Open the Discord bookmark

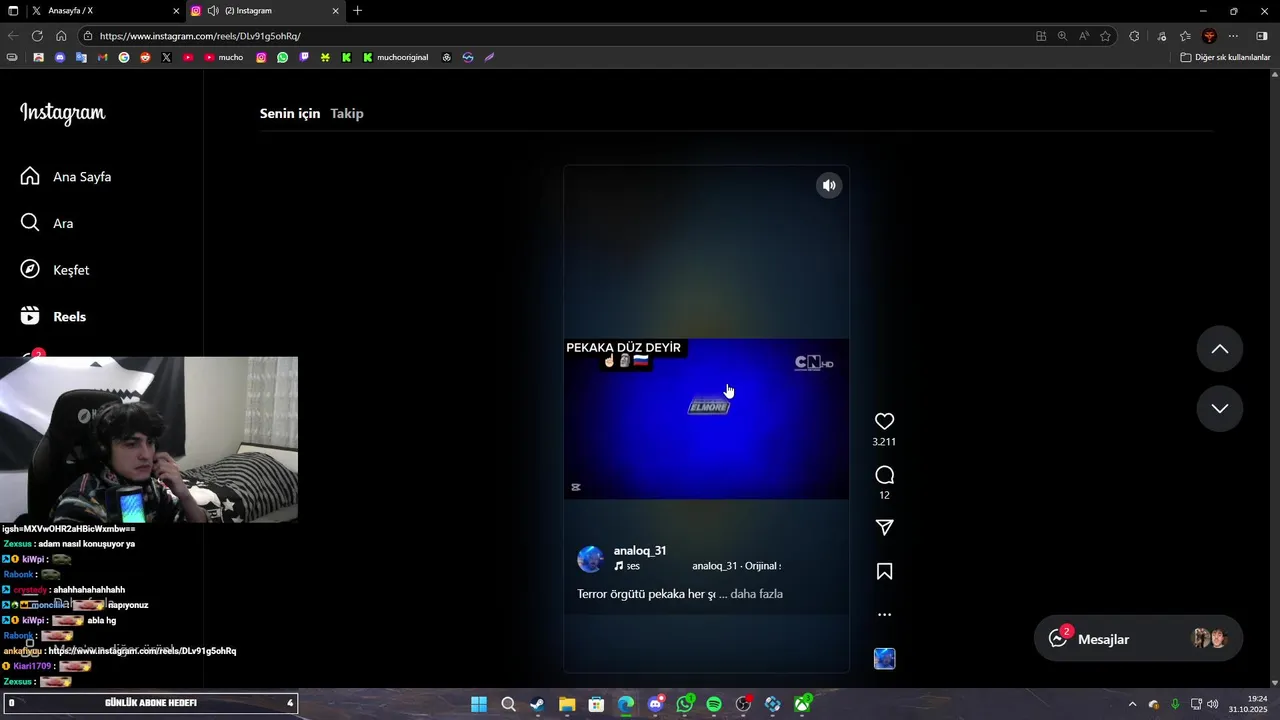click(59, 57)
